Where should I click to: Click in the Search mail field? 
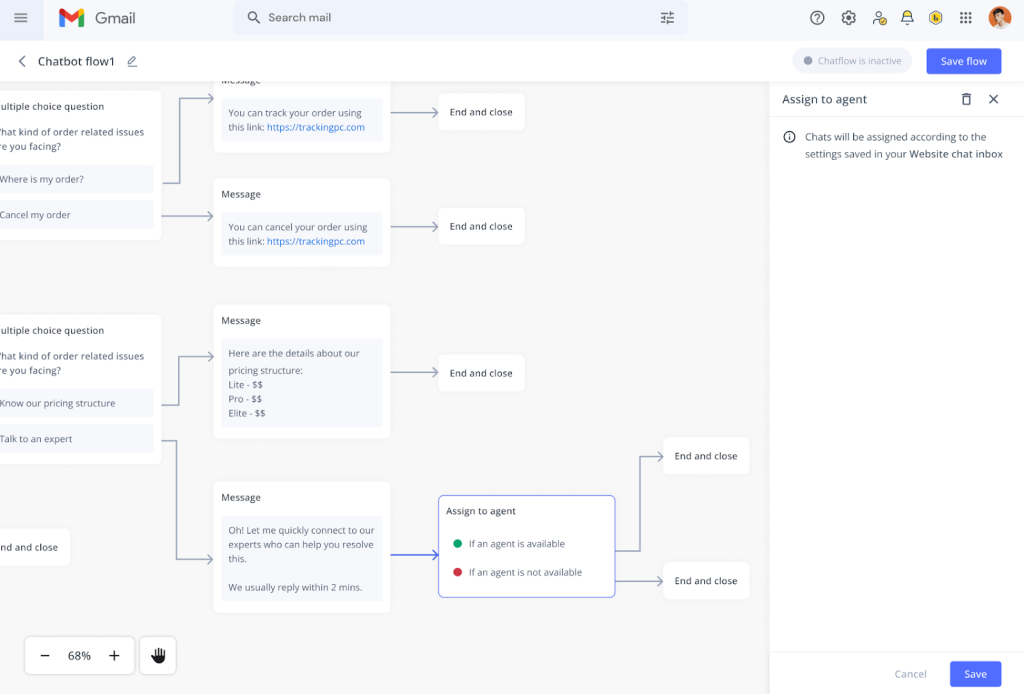tap(450, 18)
